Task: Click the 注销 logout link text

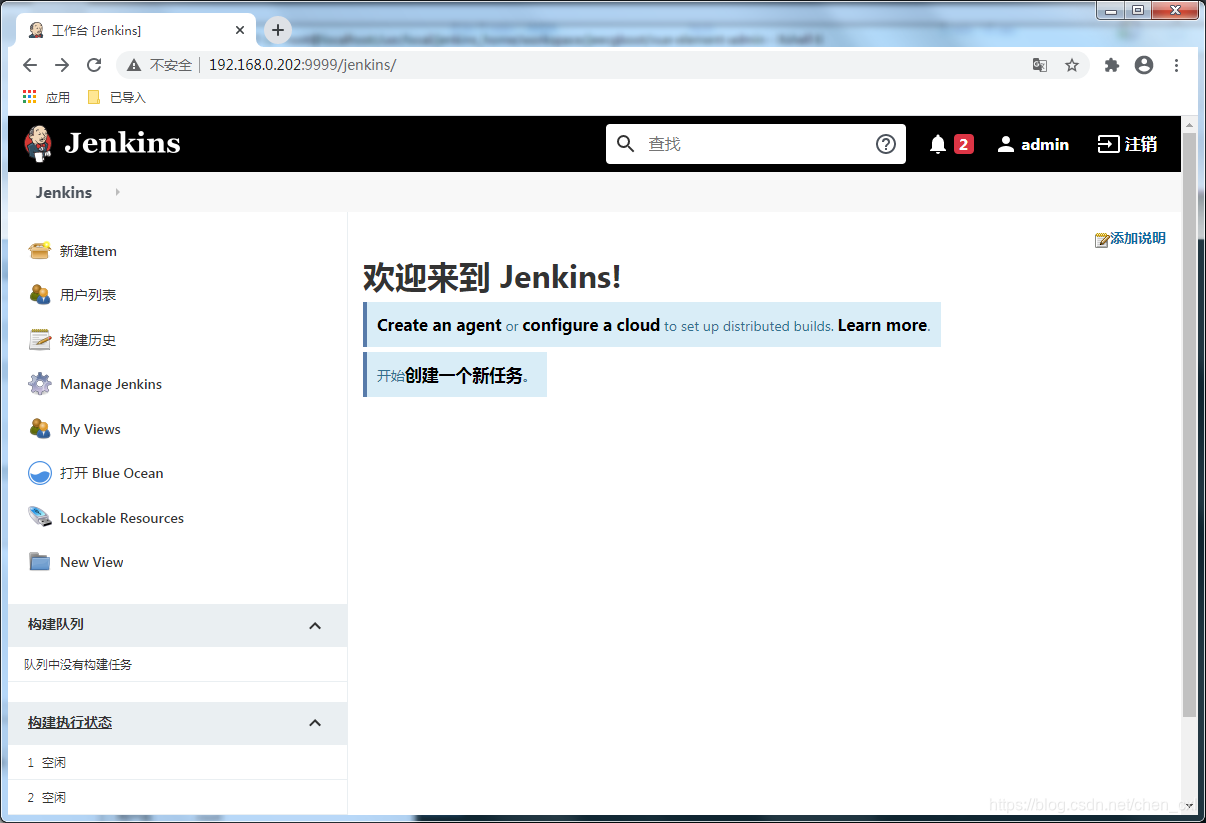Action: pos(1141,144)
